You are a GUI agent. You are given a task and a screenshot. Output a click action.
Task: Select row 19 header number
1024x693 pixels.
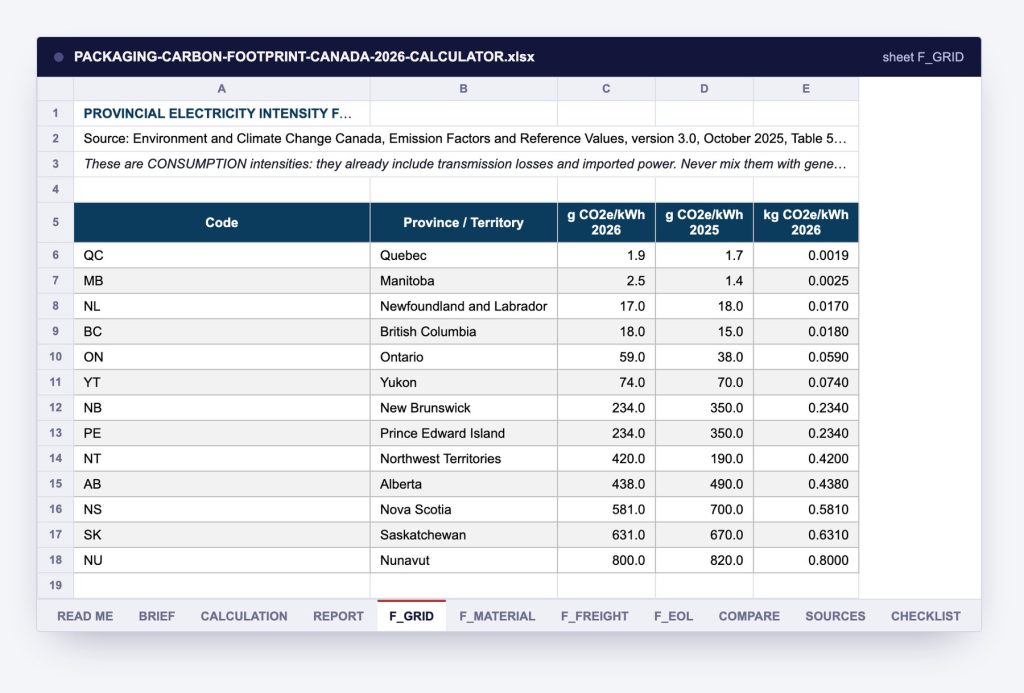tap(56, 585)
